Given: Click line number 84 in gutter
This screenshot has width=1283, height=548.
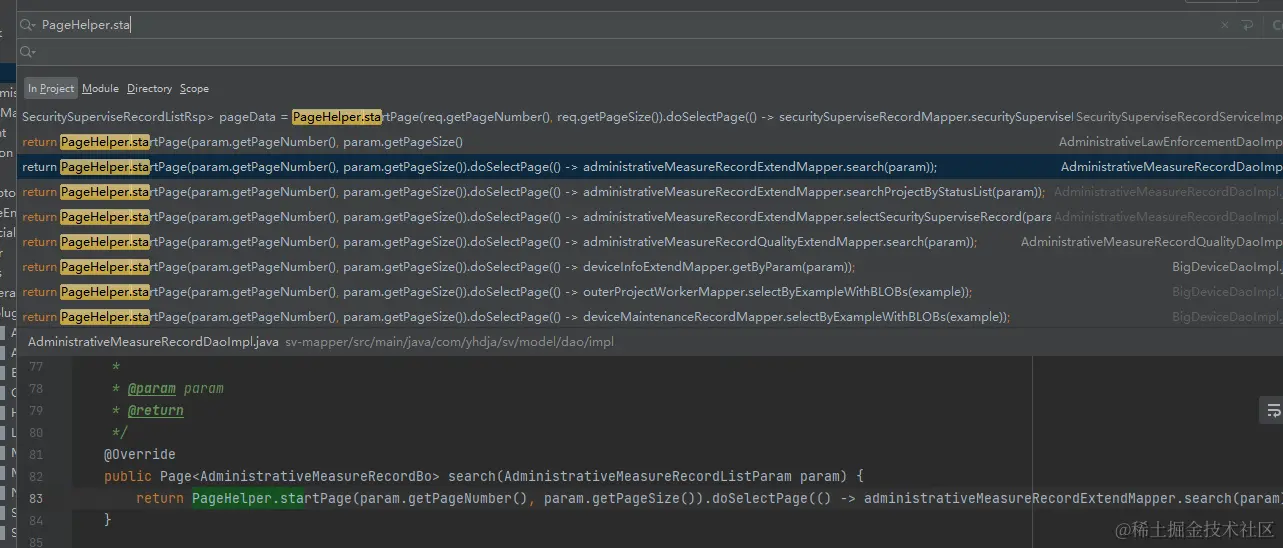Looking at the screenshot, I should point(36,520).
